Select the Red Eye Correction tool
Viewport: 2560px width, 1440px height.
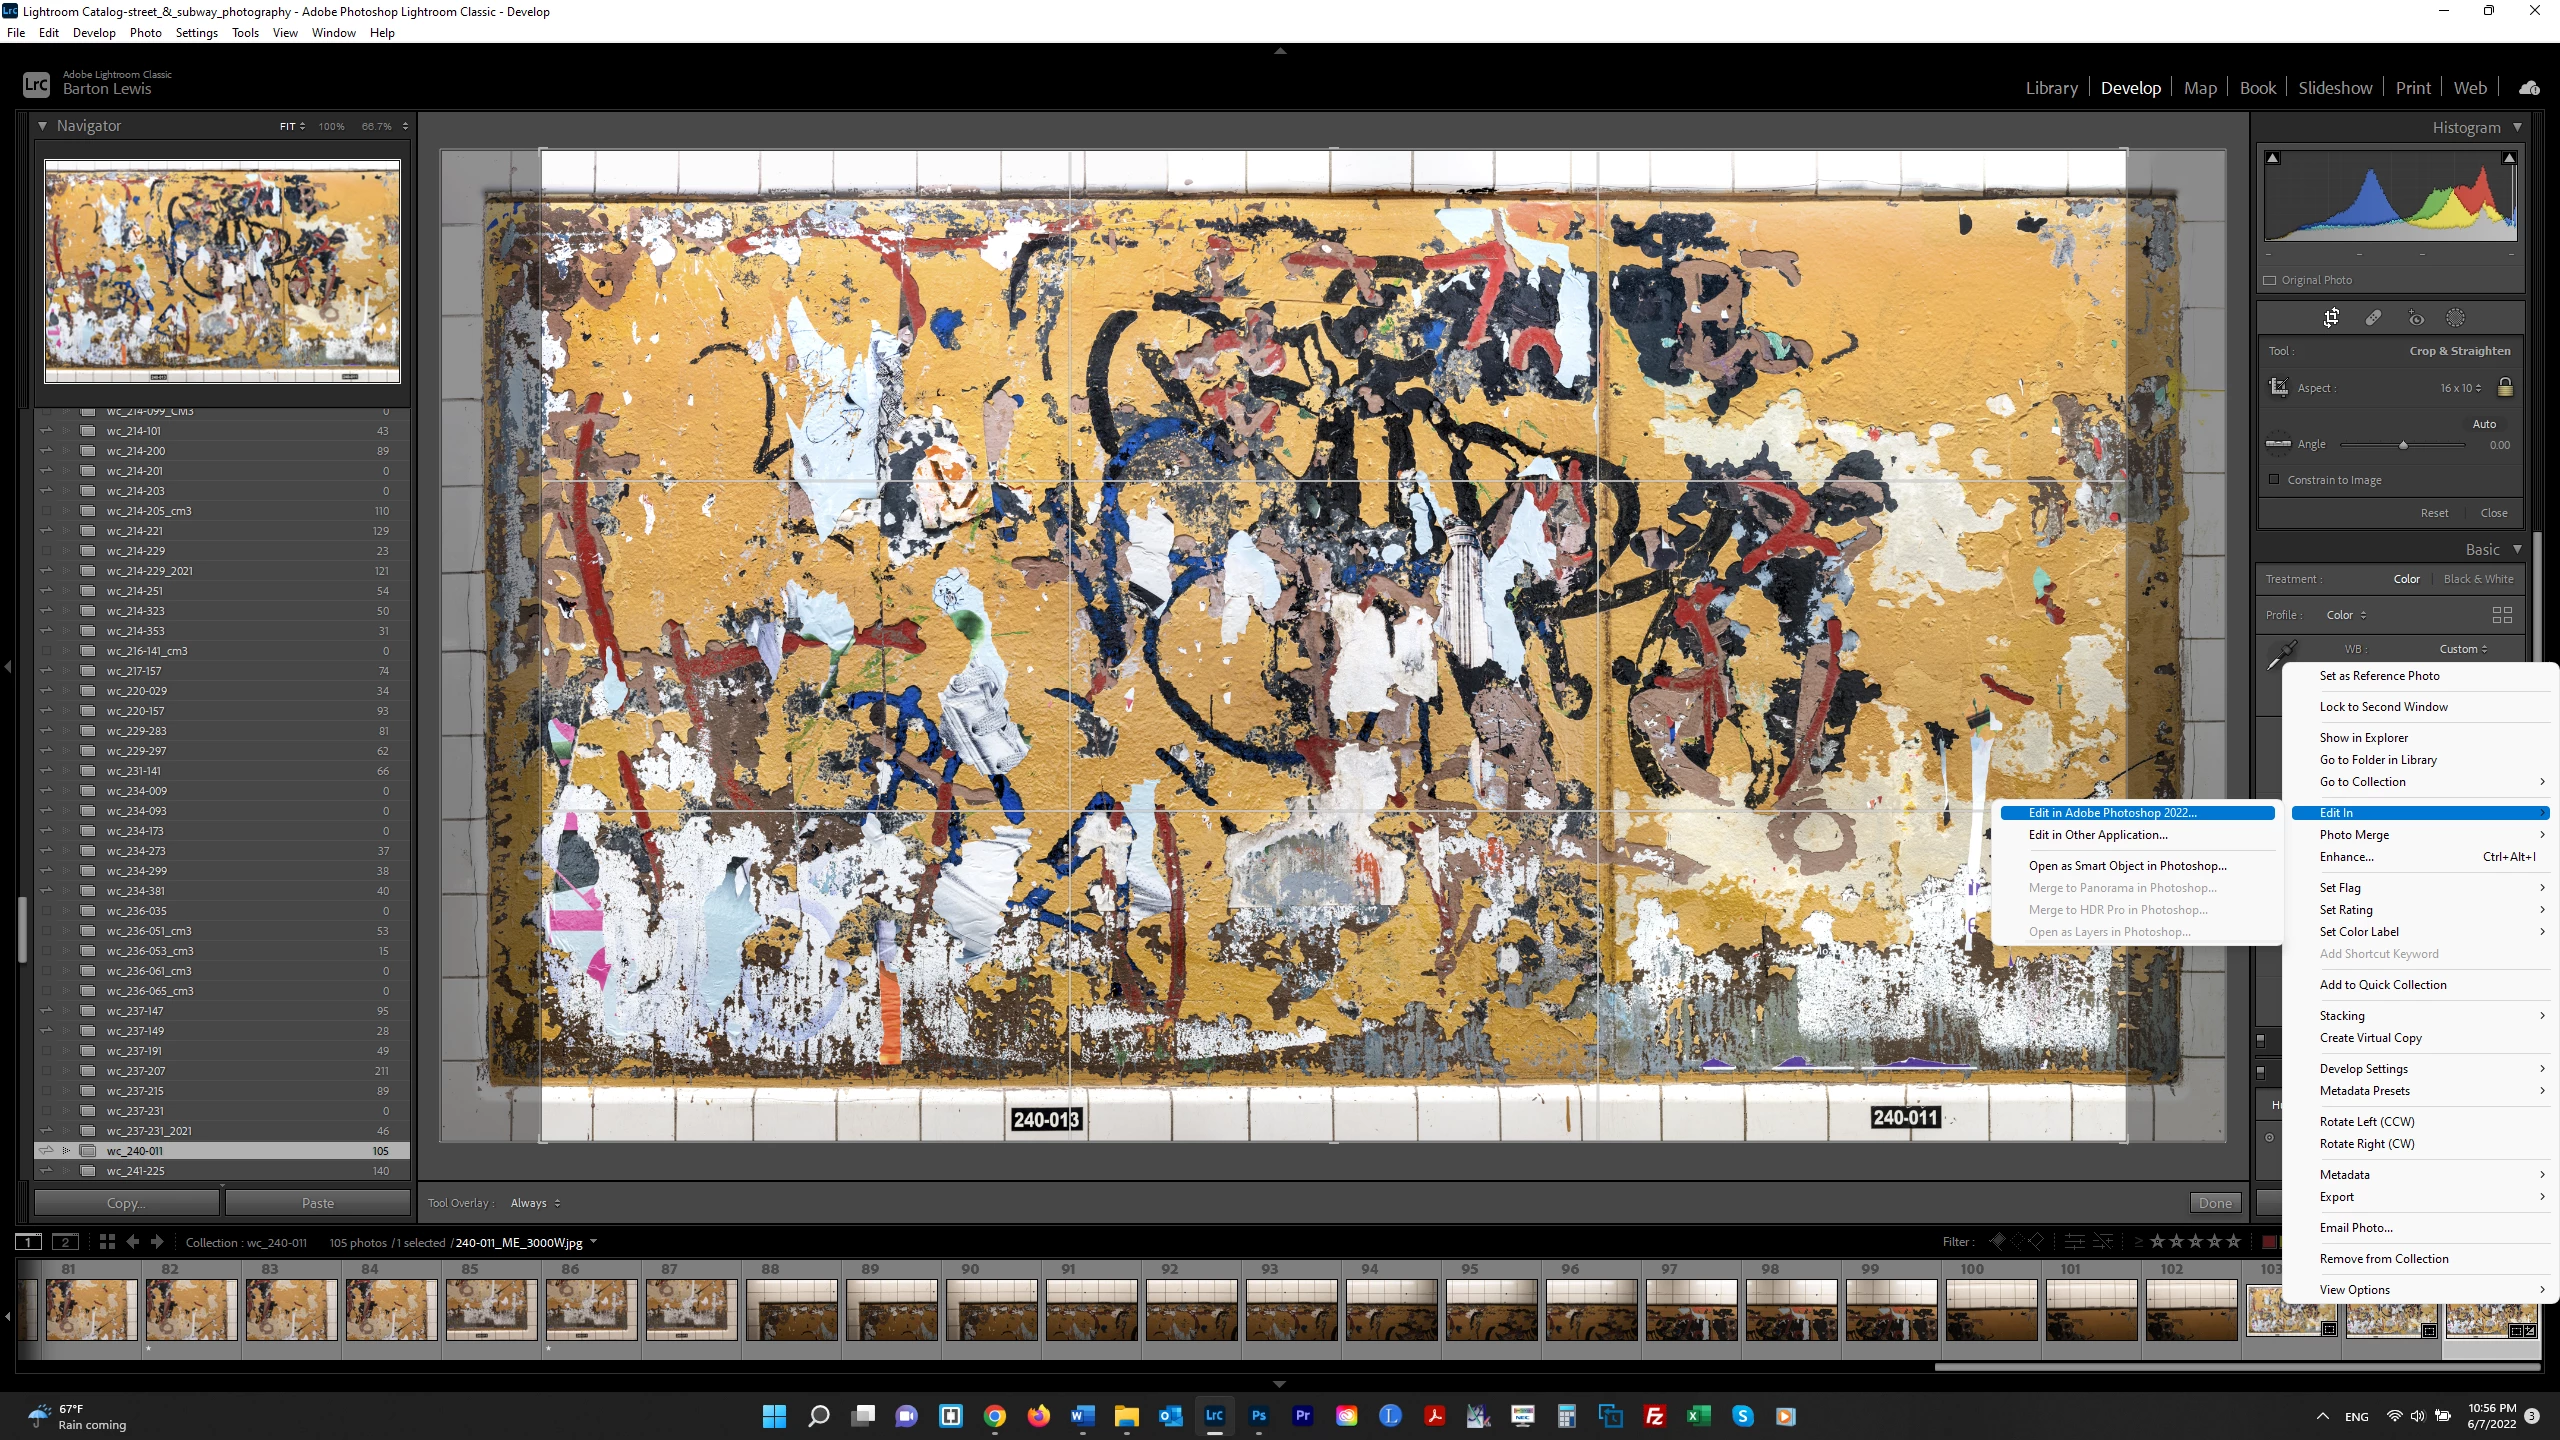click(2416, 318)
